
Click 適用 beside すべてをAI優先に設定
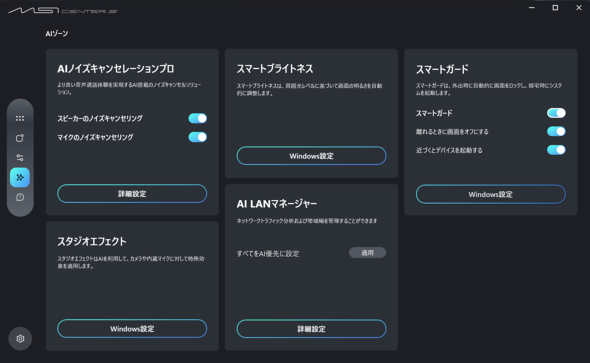tap(367, 253)
